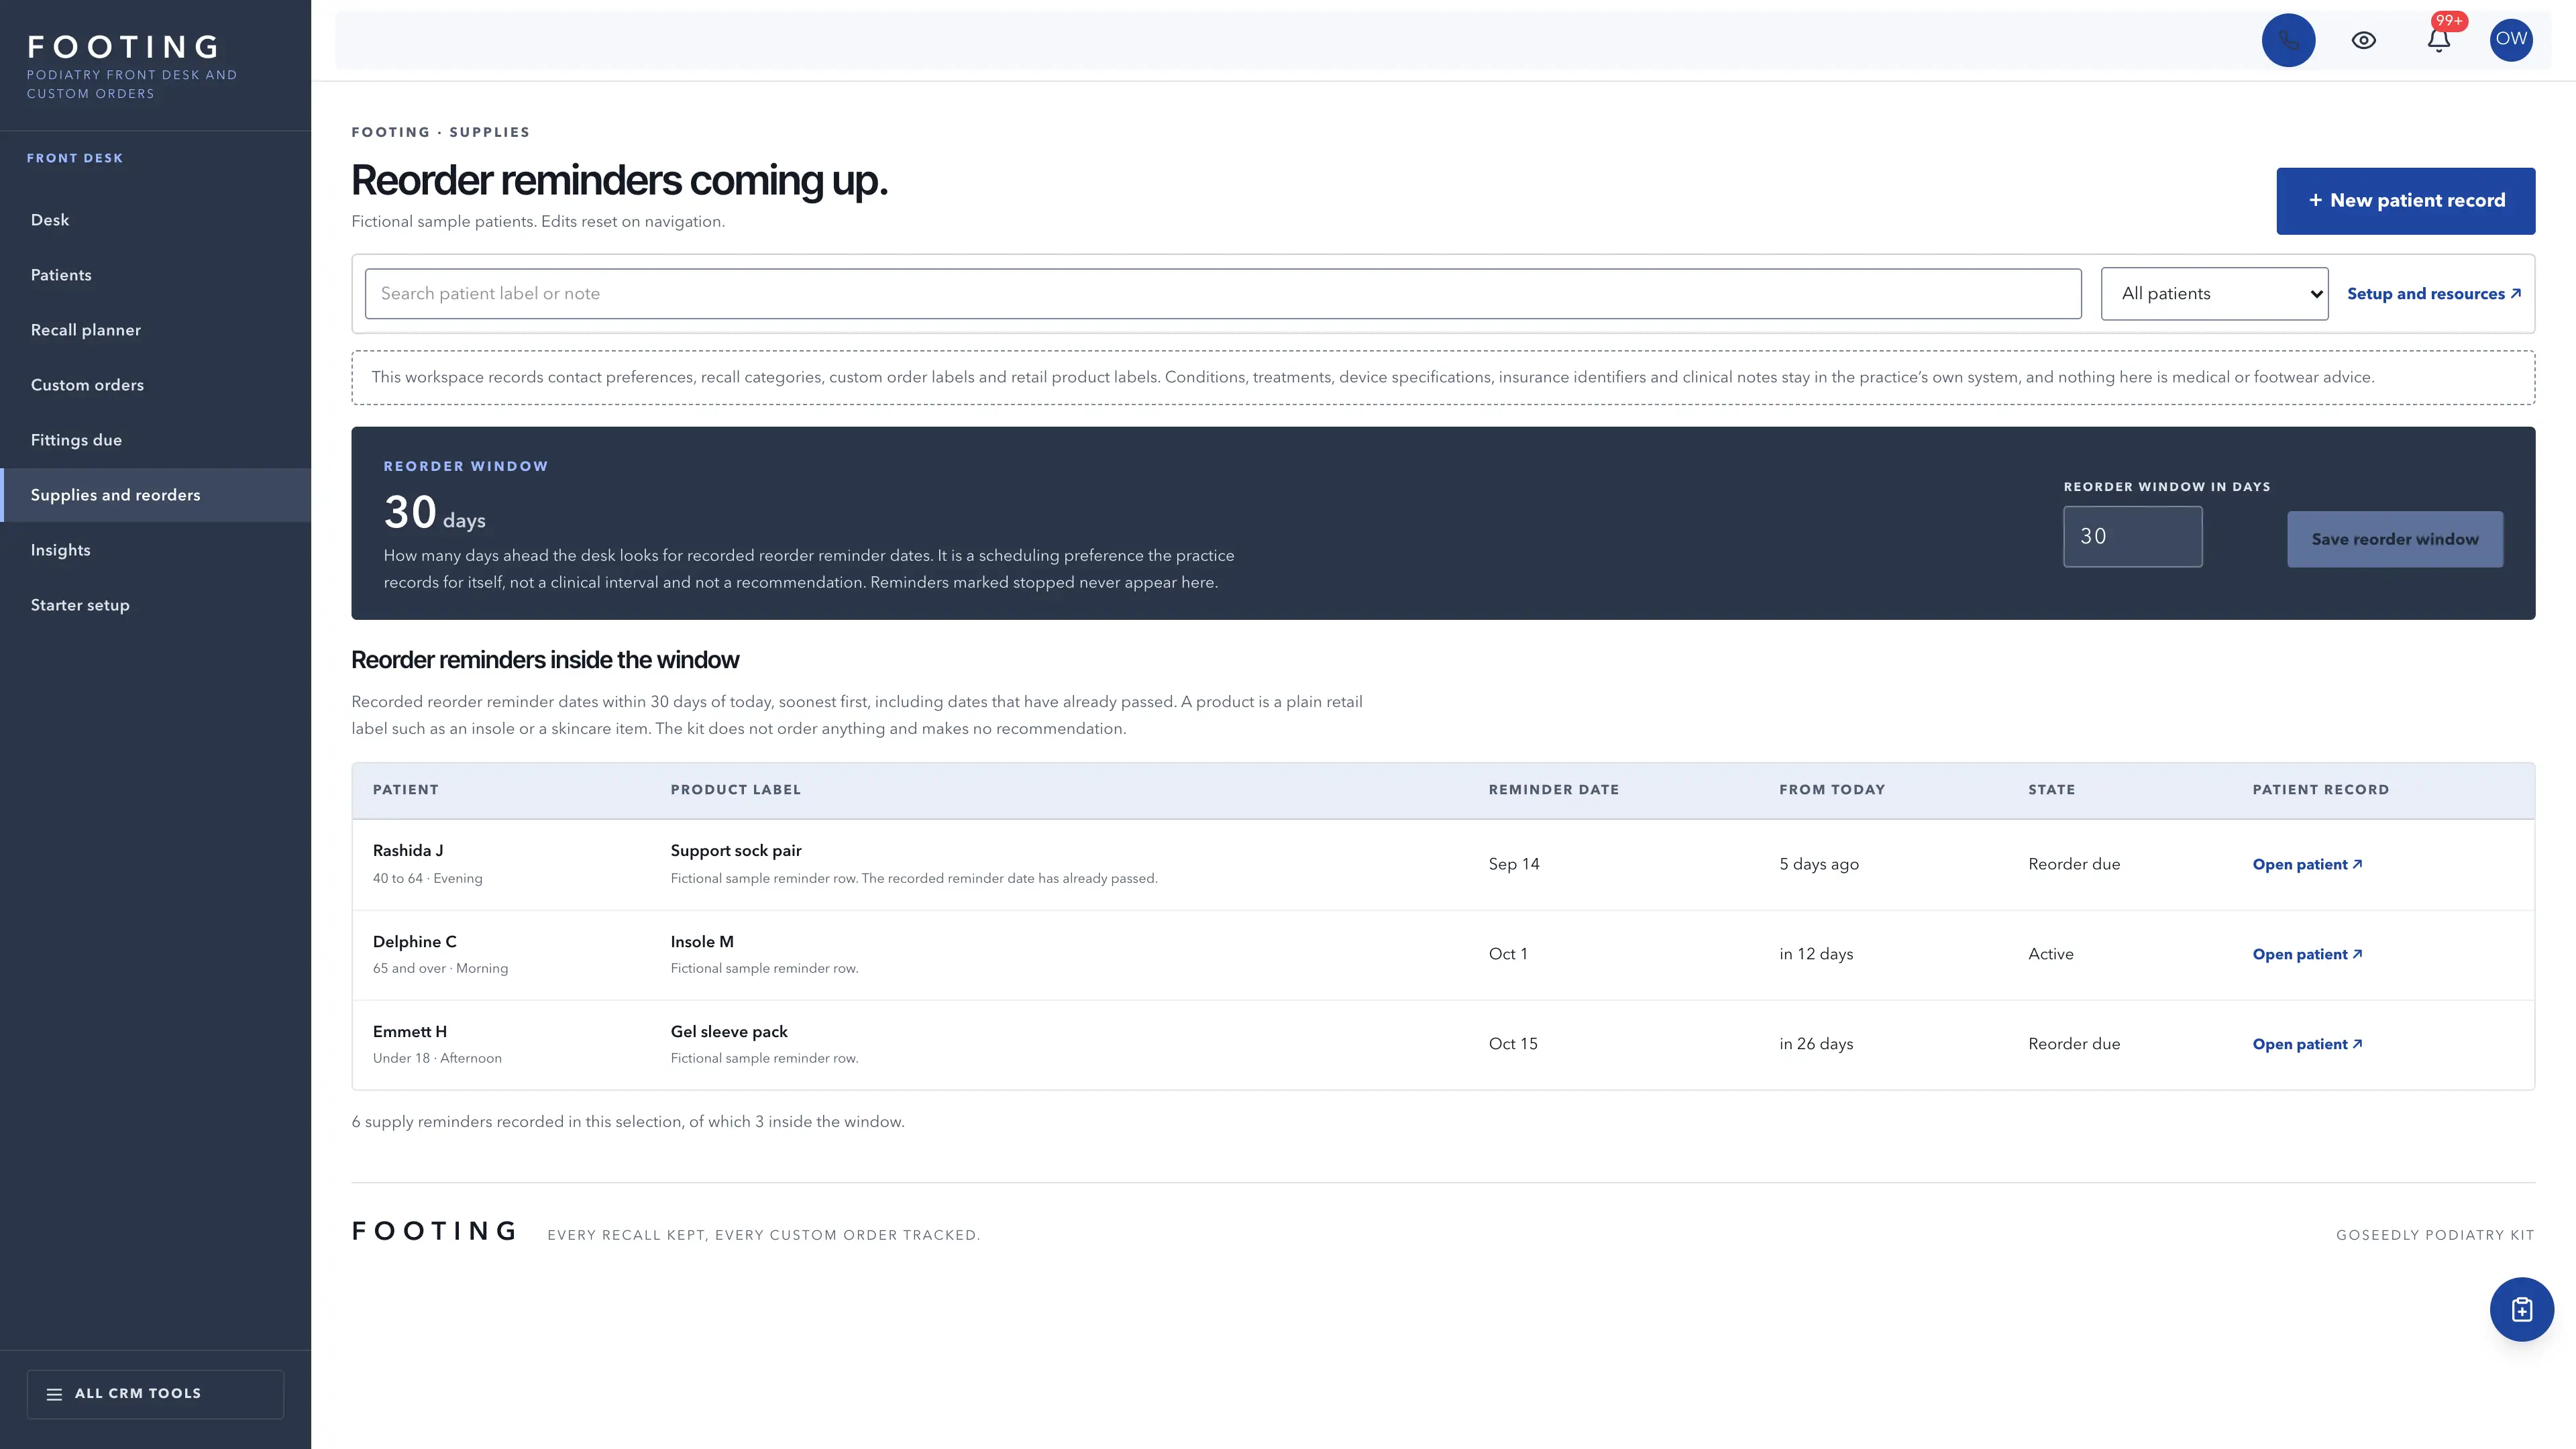This screenshot has width=2576, height=1449.
Task: Click the '5 days ago' cell
Action: (1819, 865)
